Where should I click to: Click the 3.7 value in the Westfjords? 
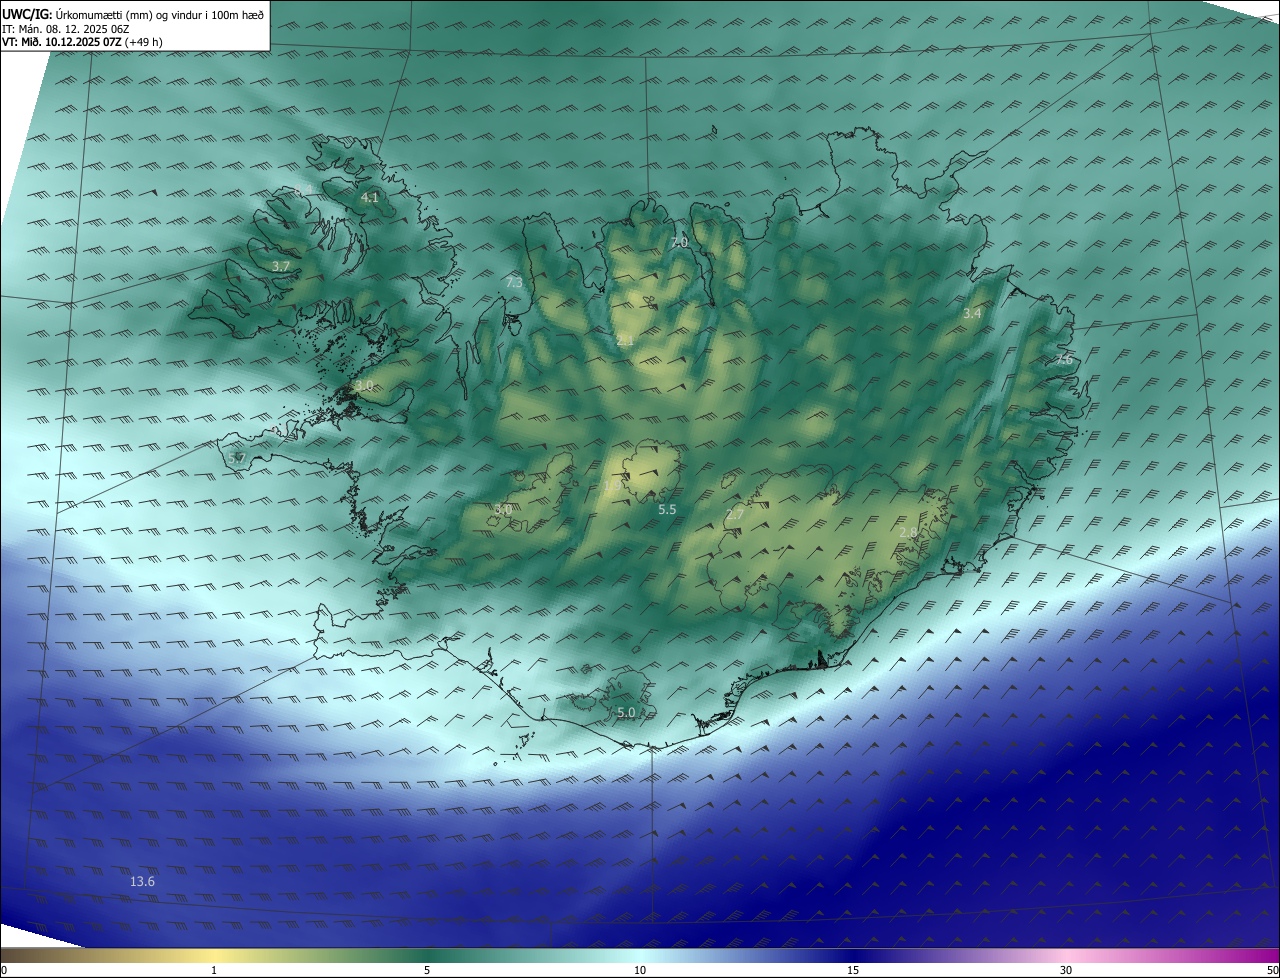pos(281,266)
